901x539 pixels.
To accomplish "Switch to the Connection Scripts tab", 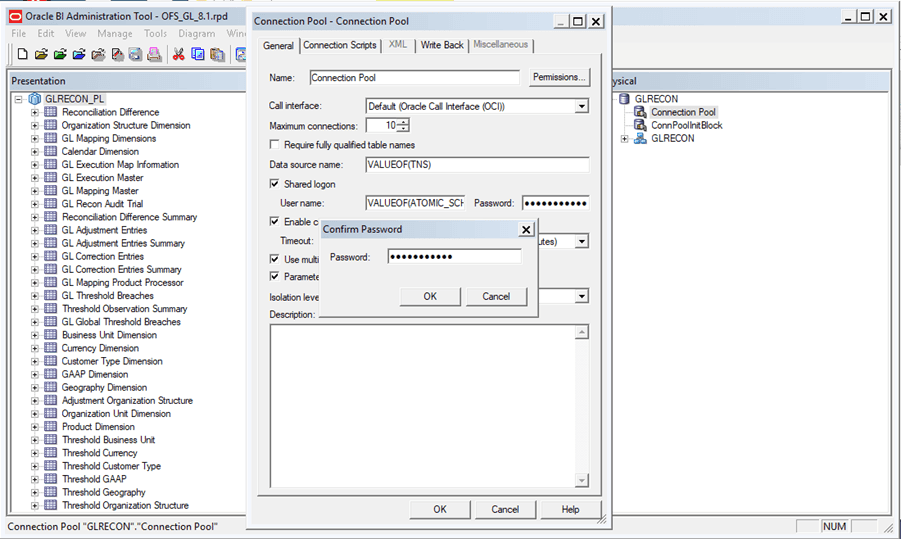I will (340, 45).
